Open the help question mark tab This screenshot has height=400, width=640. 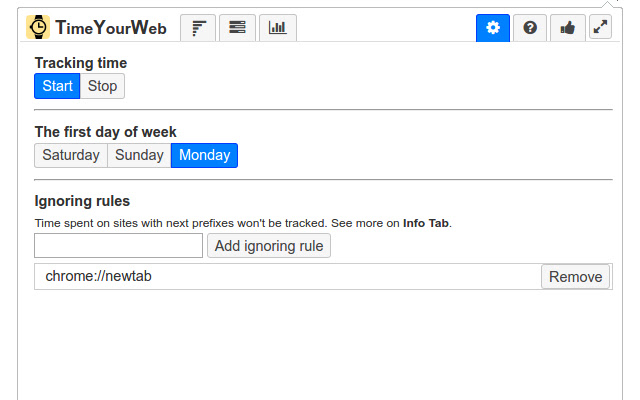point(530,28)
